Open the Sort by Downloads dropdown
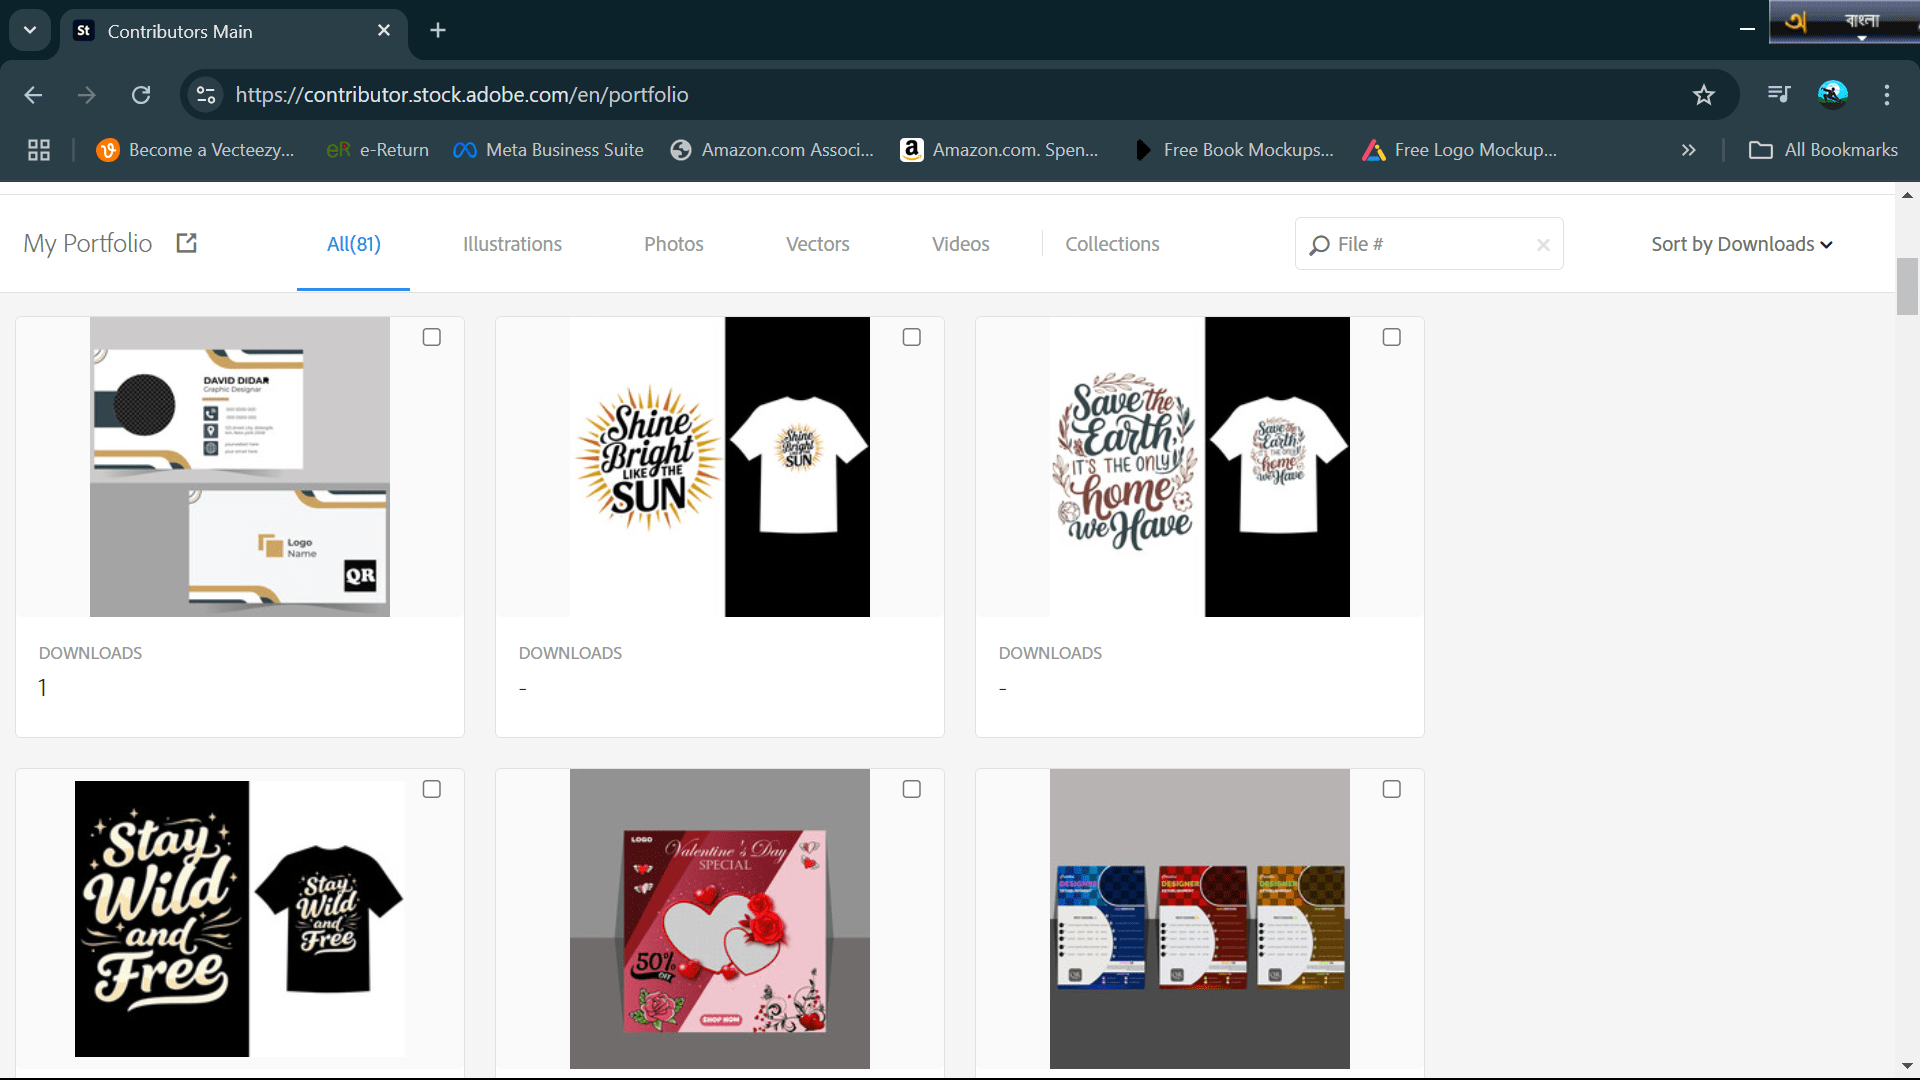The width and height of the screenshot is (1920, 1080). (x=1740, y=244)
